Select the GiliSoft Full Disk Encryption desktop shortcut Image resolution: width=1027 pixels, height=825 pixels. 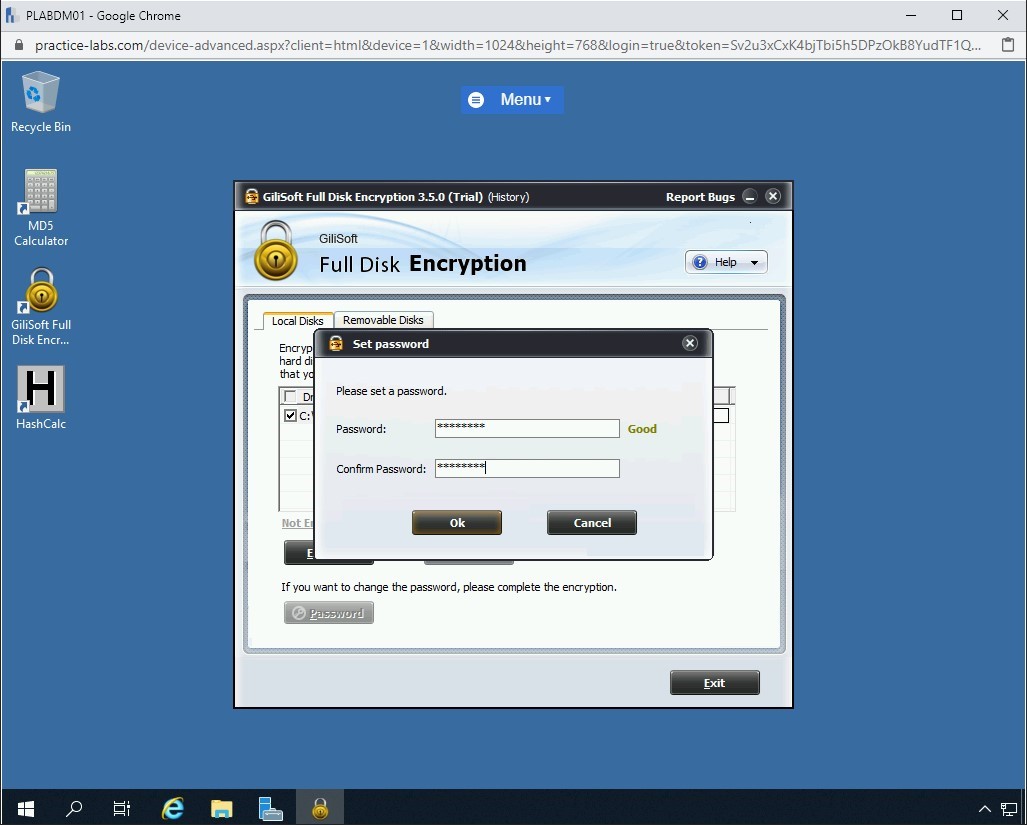pos(41,305)
